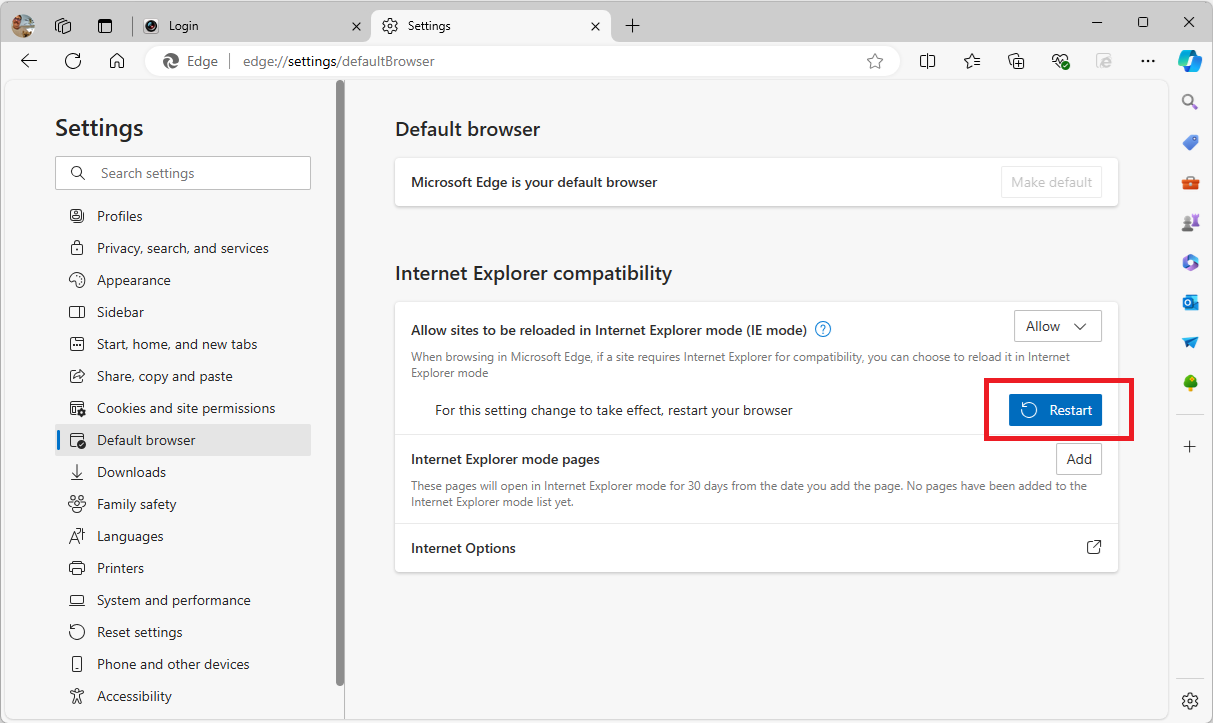This screenshot has height=723, width=1213.
Task: Open the sidebar Outlook icon
Action: click(x=1190, y=302)
